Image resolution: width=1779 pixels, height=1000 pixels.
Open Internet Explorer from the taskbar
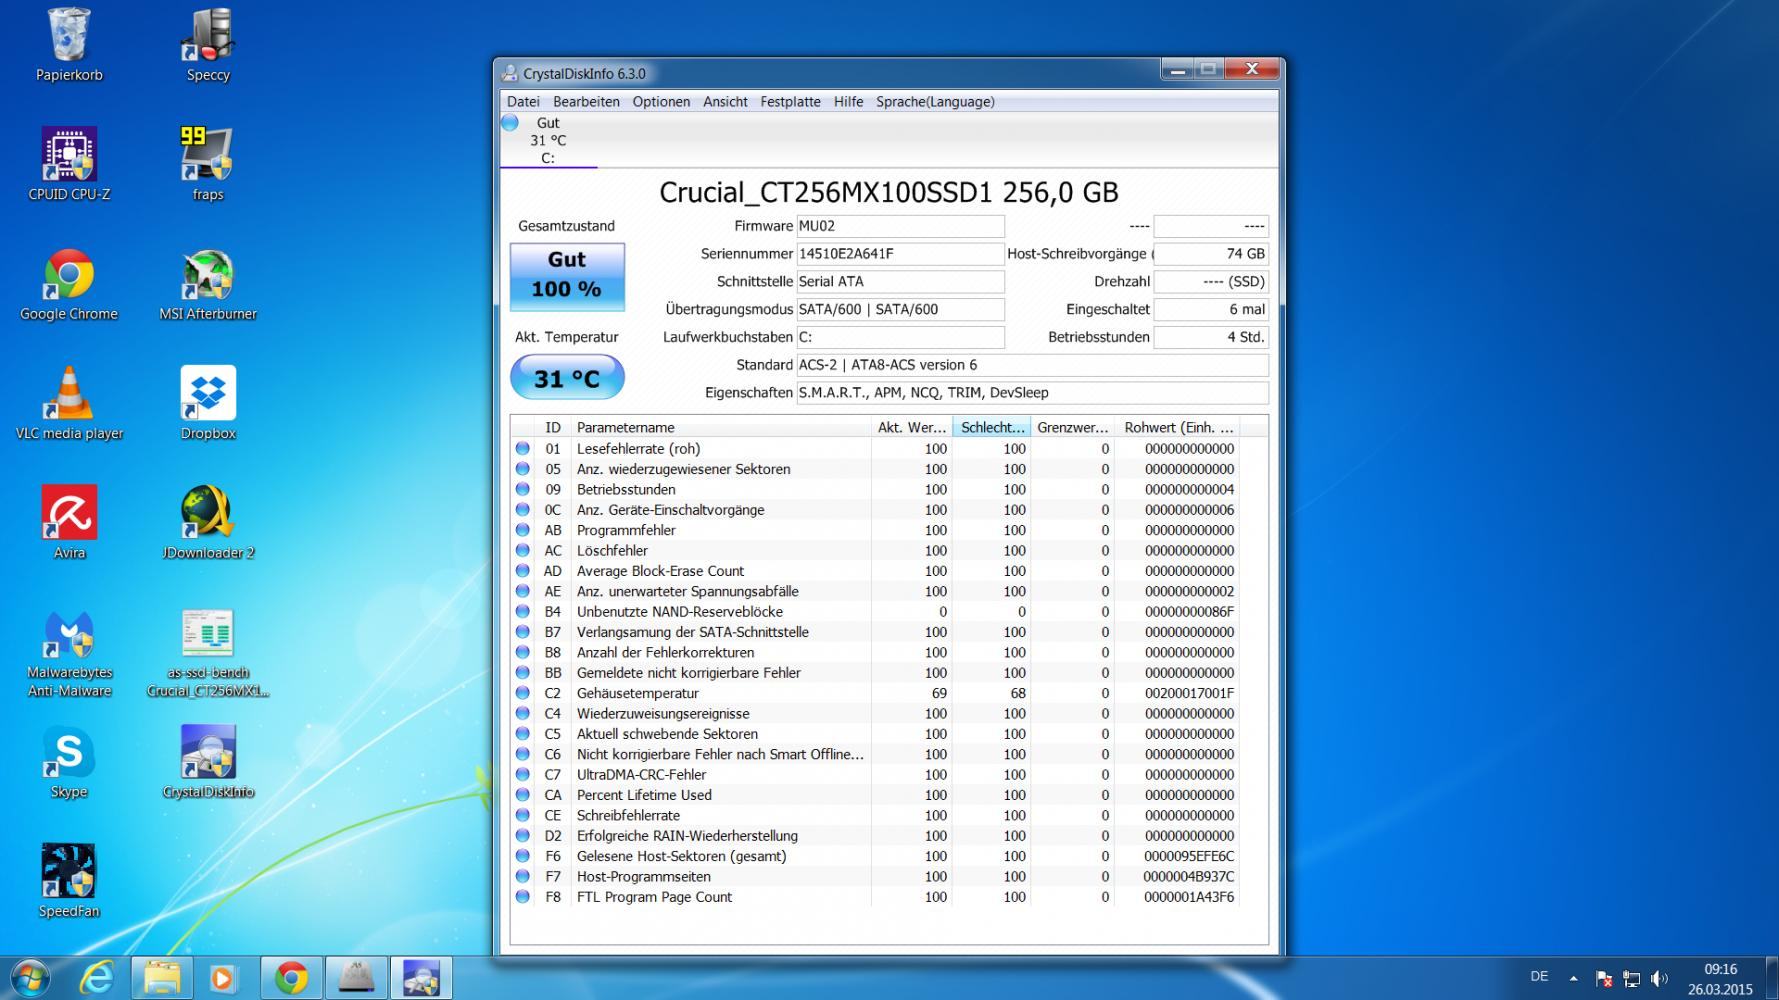pos(97,977)
